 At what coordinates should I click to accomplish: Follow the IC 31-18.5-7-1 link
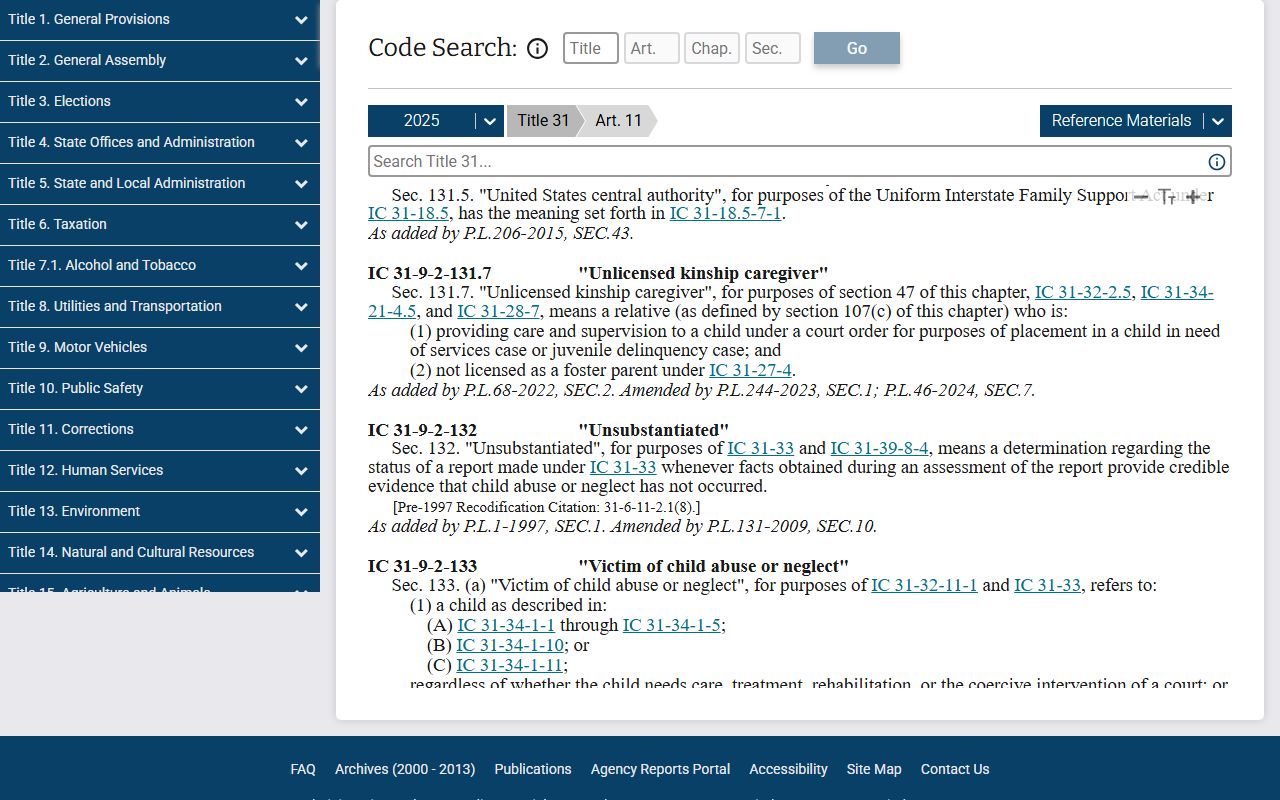(x=725, y=214)
